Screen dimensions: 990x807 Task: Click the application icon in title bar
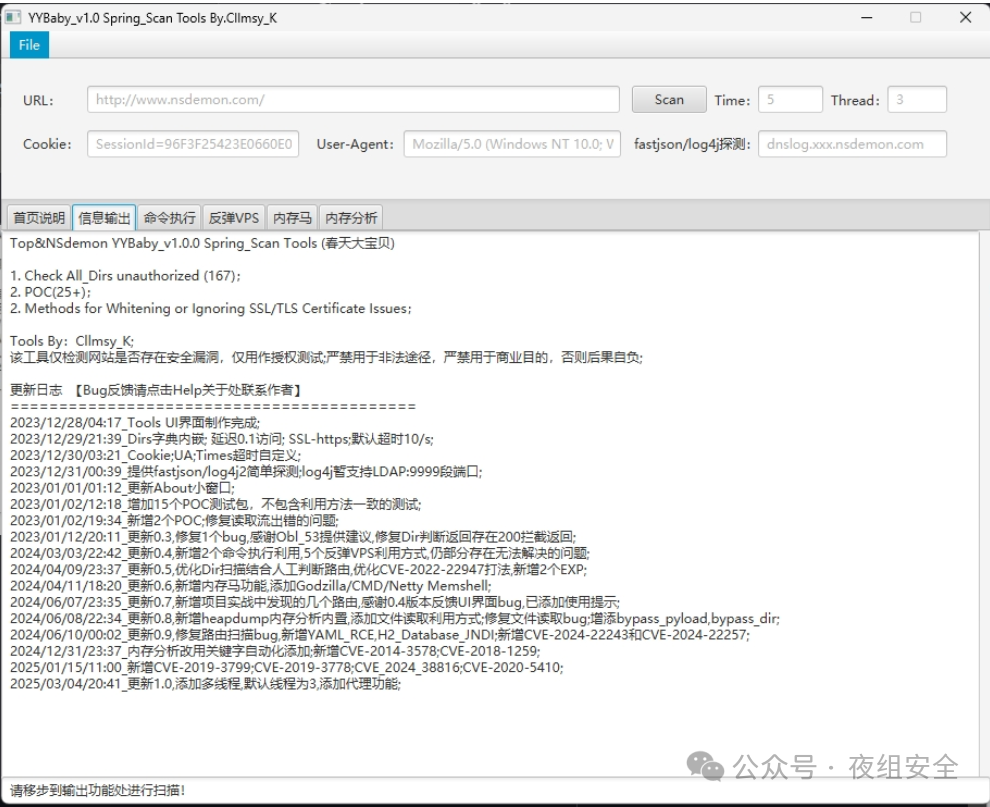tap(13, 17)
